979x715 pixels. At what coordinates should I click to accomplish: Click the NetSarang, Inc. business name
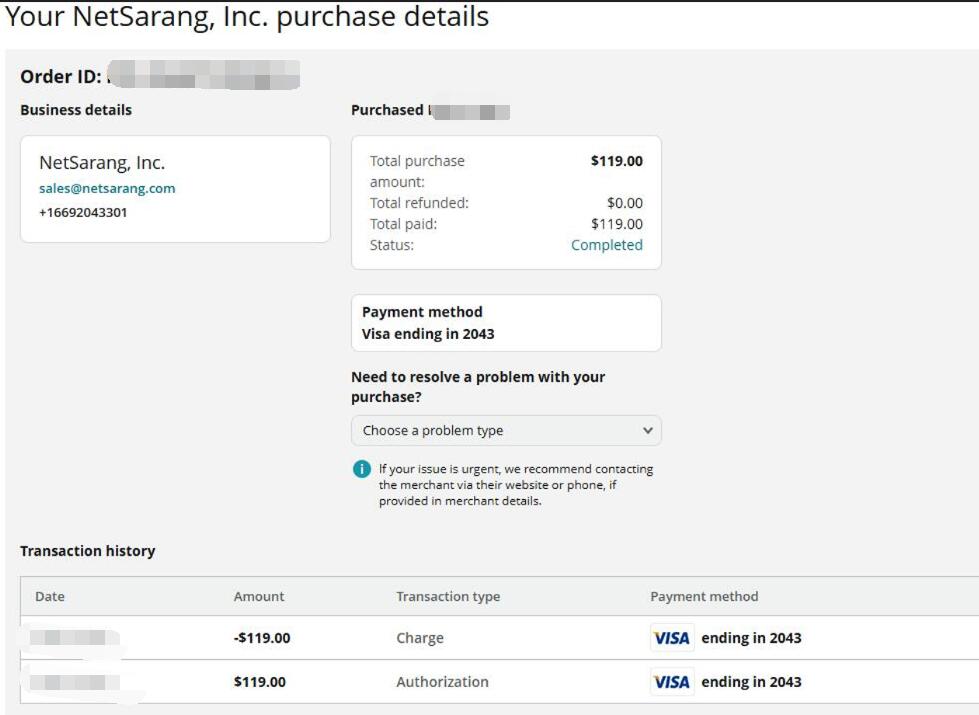(x=102, y=162)
